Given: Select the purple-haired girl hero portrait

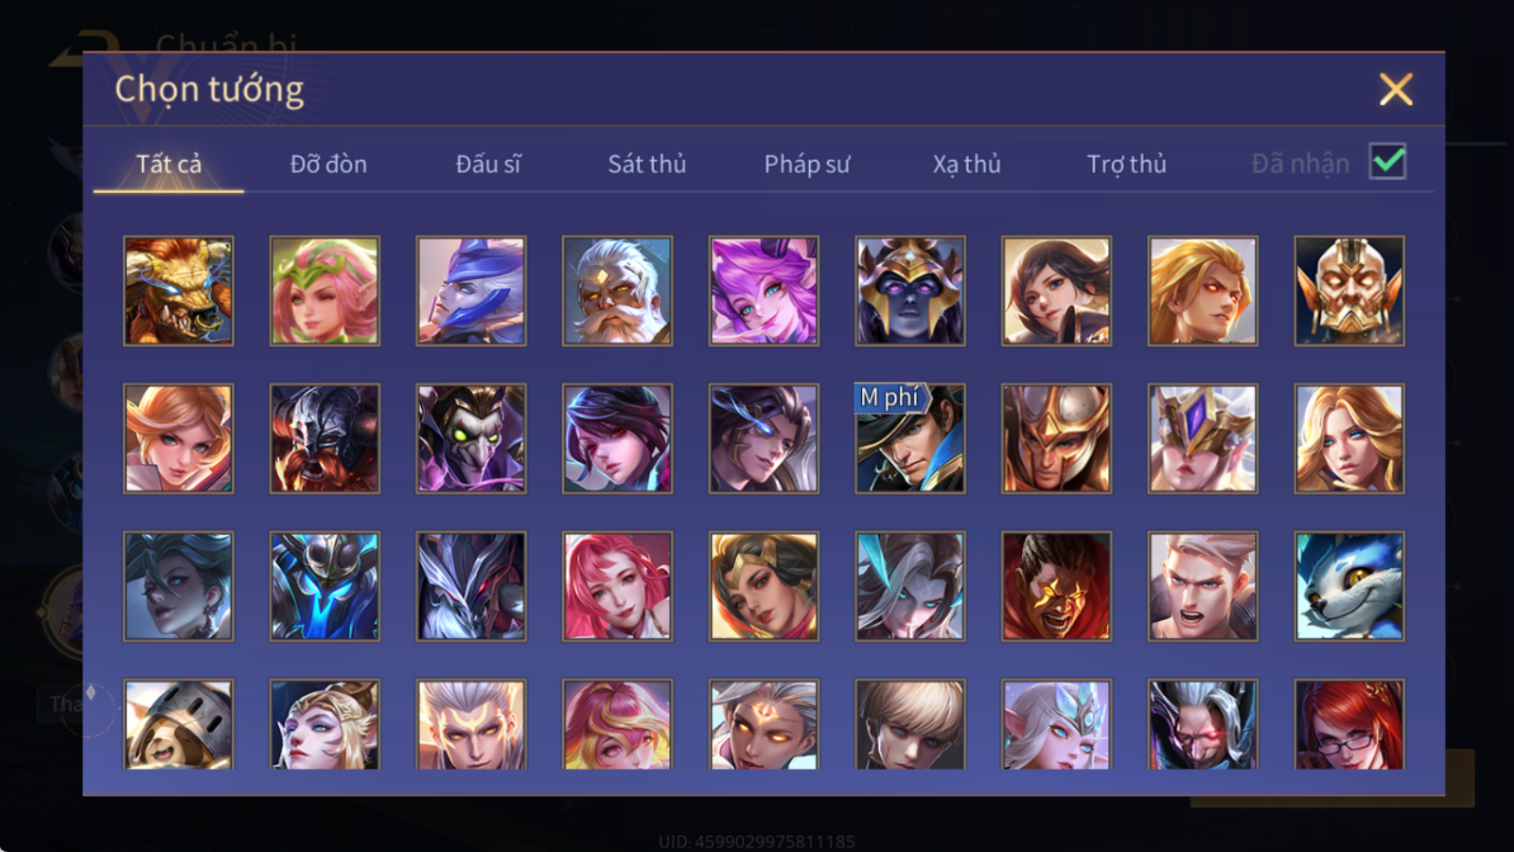Looking at the screenshot, I should click(x=764, y=291).
